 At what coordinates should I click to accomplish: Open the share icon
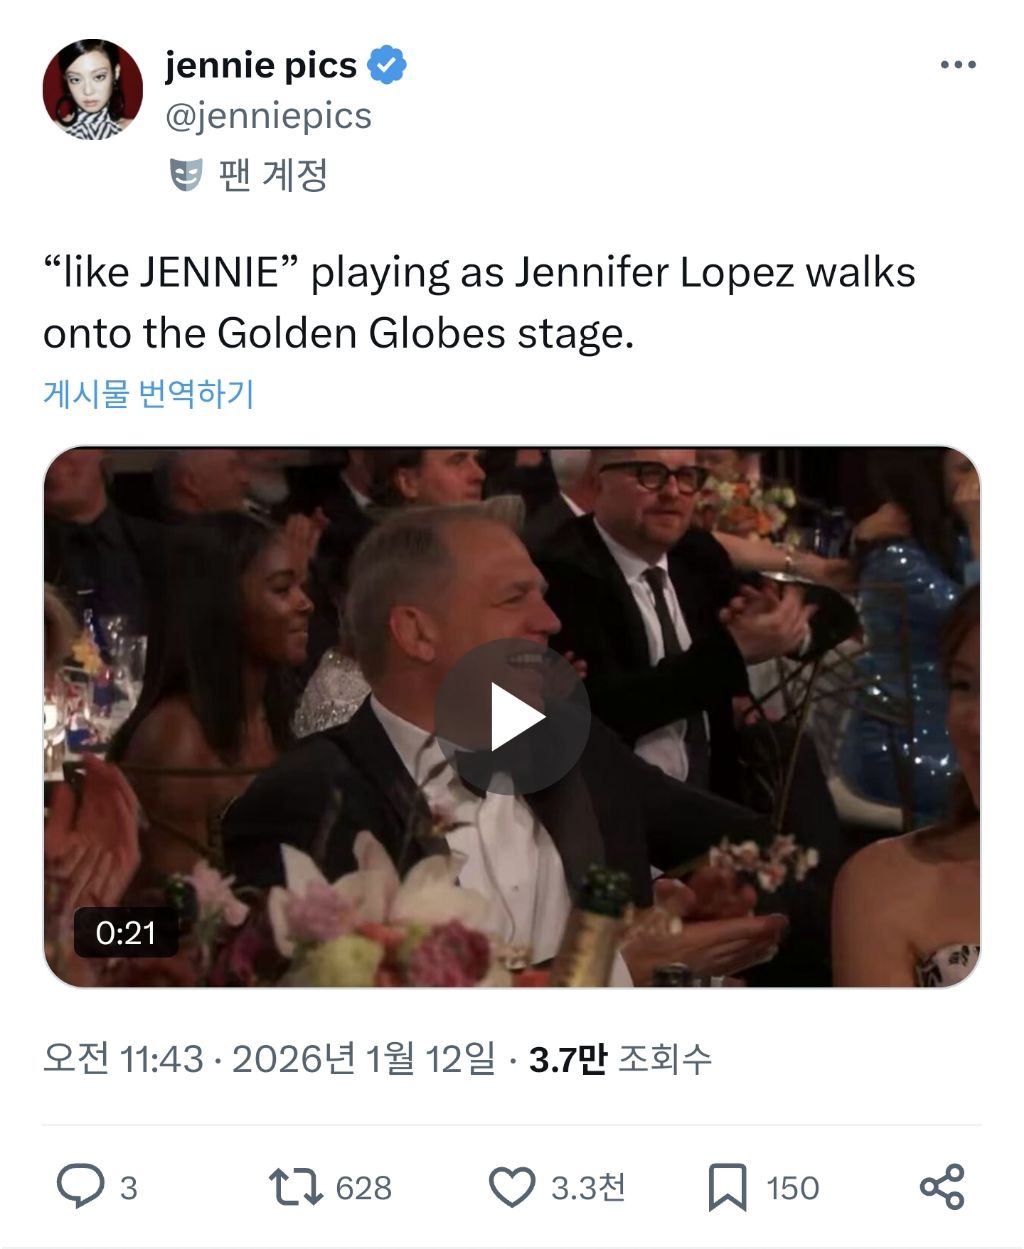point(941,1187)
